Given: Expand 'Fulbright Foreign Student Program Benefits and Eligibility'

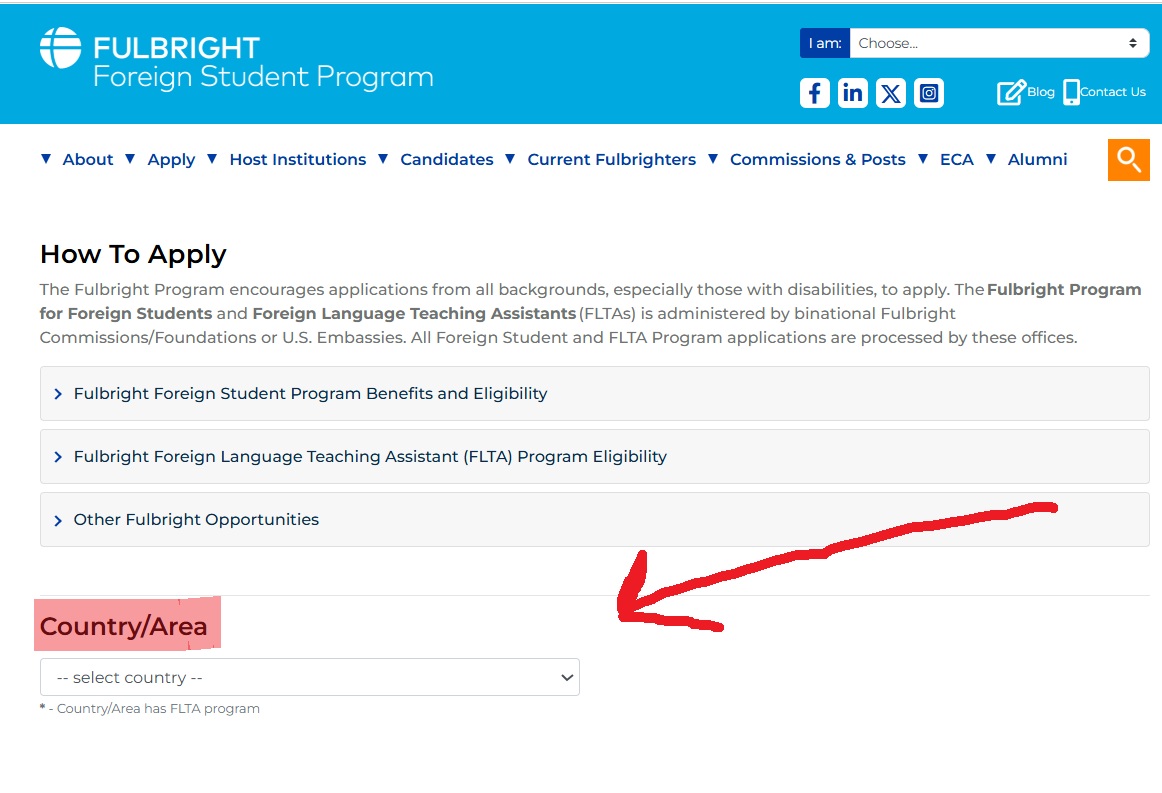Looking at the screenshot, I should 310,393.
